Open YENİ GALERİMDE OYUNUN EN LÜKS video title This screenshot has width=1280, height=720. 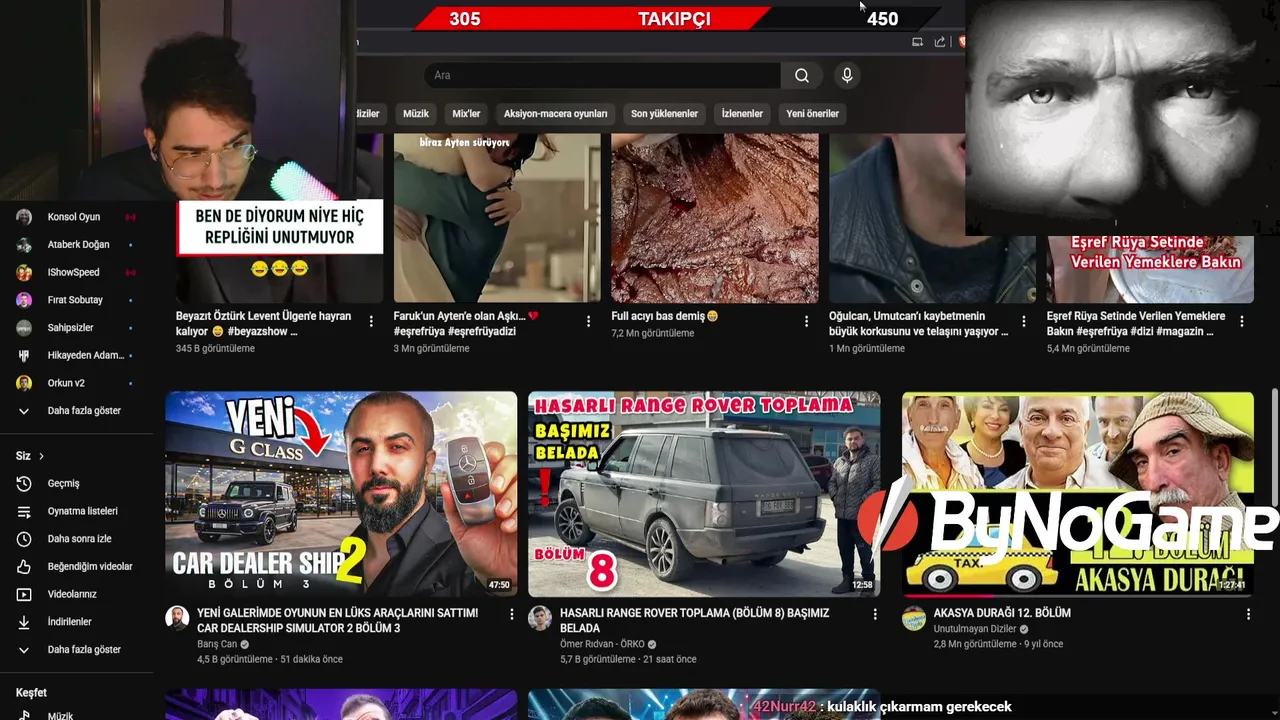click(x=338, y=620)
